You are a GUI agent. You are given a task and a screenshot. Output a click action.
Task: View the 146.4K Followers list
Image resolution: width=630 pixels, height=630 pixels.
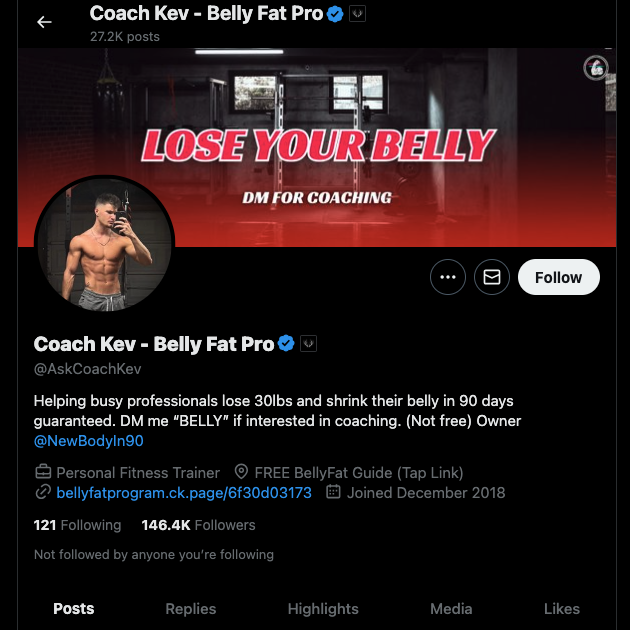click(x=198, y=525)
